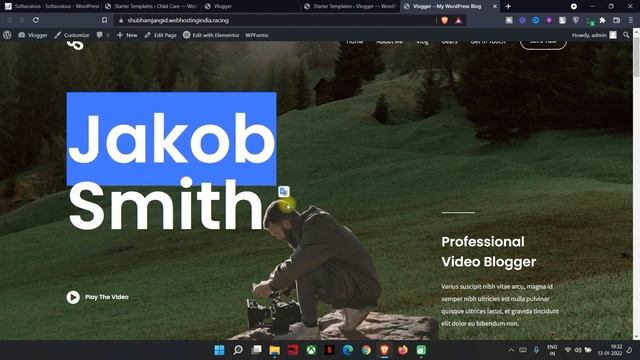Open the Xbox app from taskbar
Image resolution: width=640 pixels, height=360 pixels.
(311, 350)
